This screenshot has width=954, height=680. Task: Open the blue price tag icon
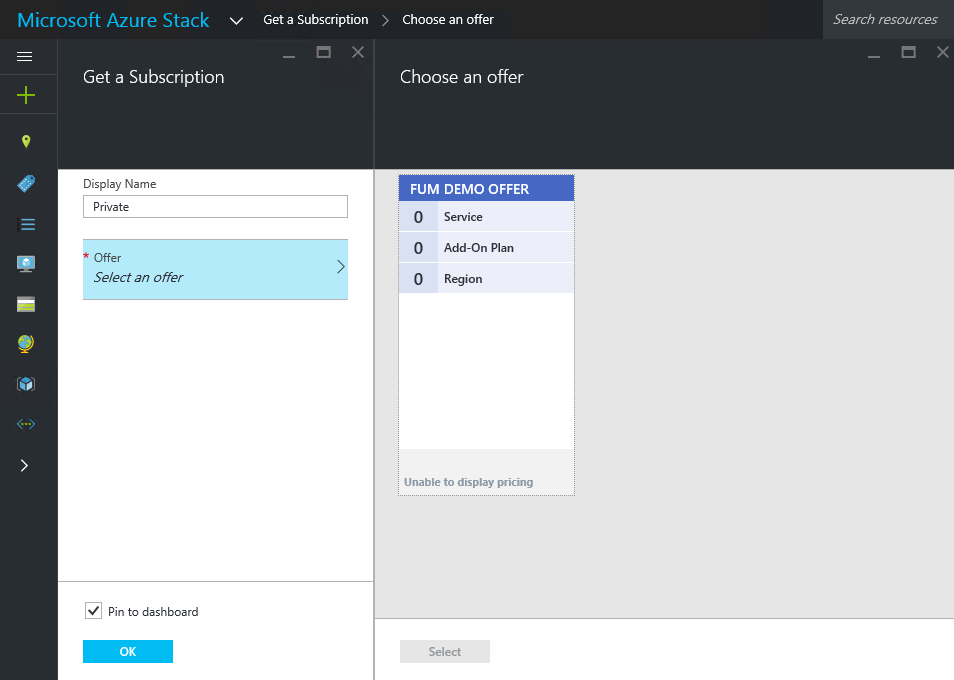coord(26,183)
